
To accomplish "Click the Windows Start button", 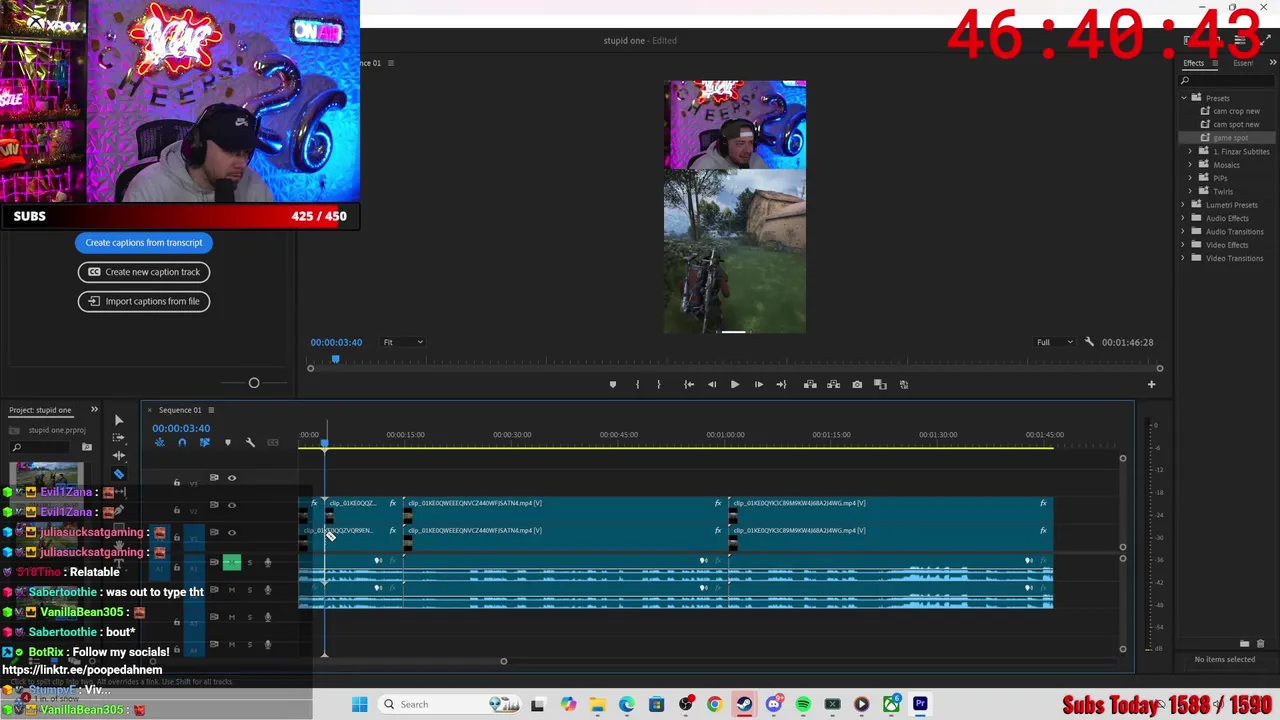I will coord(360,704).
